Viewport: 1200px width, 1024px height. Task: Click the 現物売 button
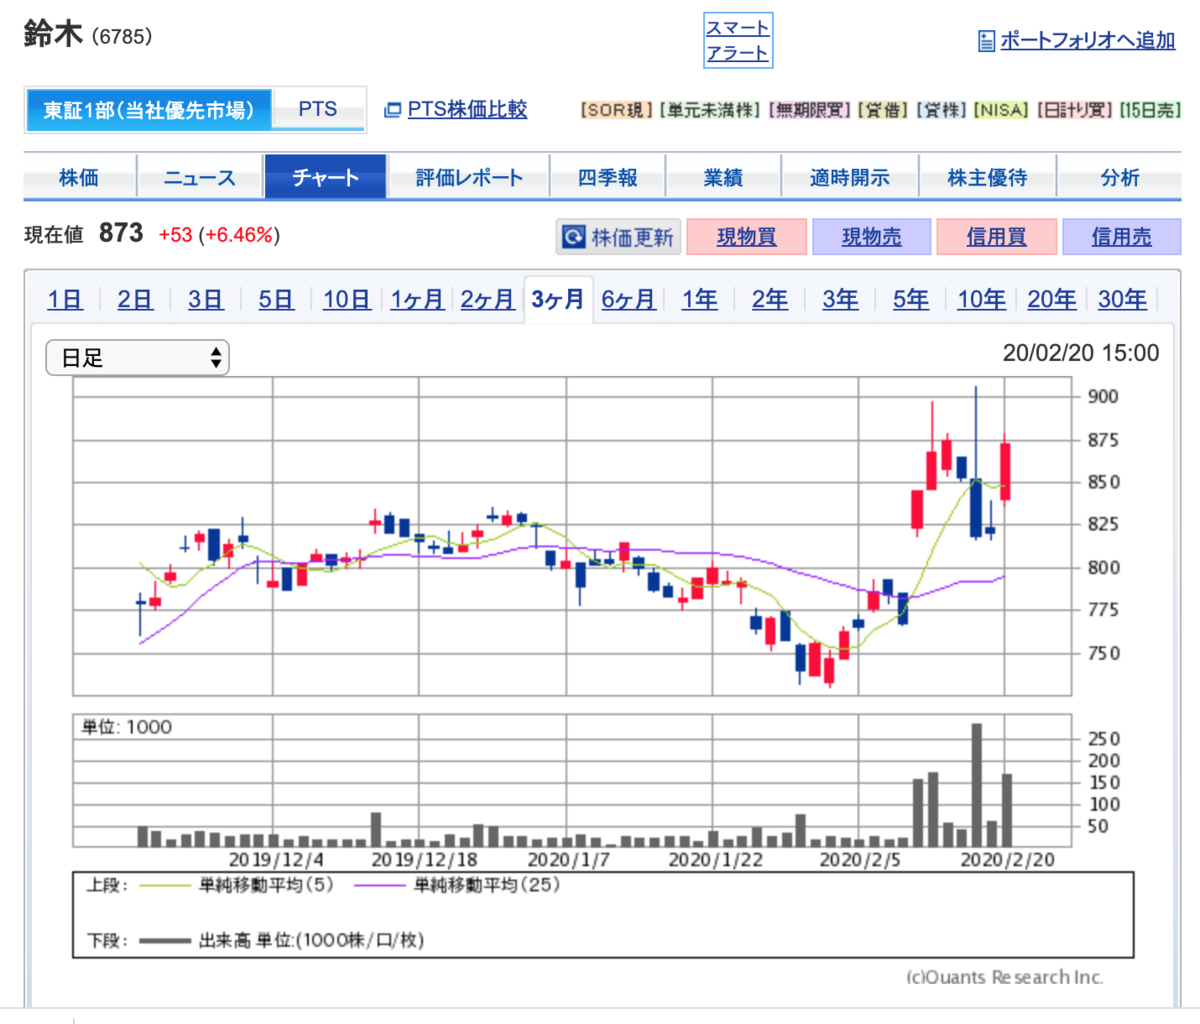(x=871, y=237)
